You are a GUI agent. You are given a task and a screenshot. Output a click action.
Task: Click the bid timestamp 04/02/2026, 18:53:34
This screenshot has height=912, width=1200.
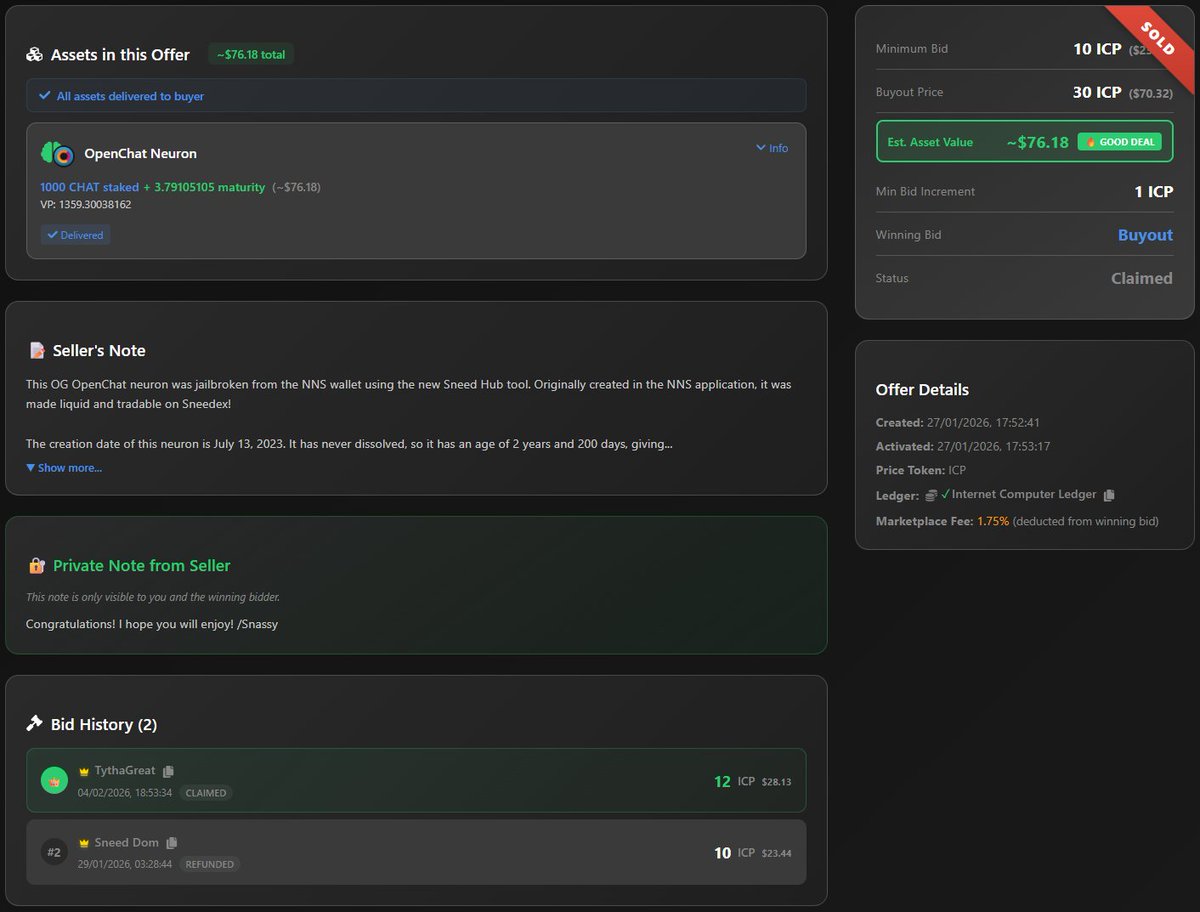pyautogui.click(x=125, y=793)
